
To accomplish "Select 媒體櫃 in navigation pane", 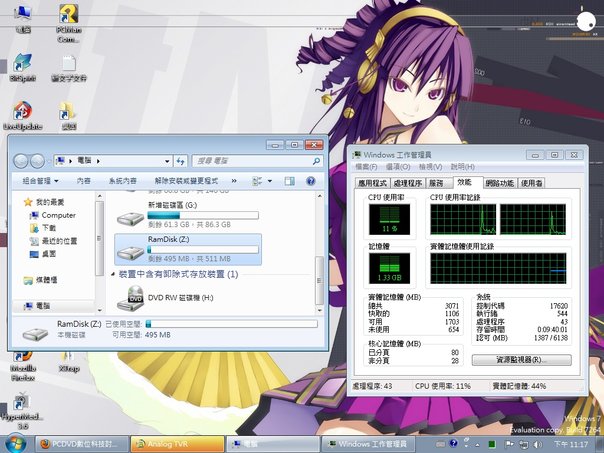I will pyautogui.click(x=40, y=280).
